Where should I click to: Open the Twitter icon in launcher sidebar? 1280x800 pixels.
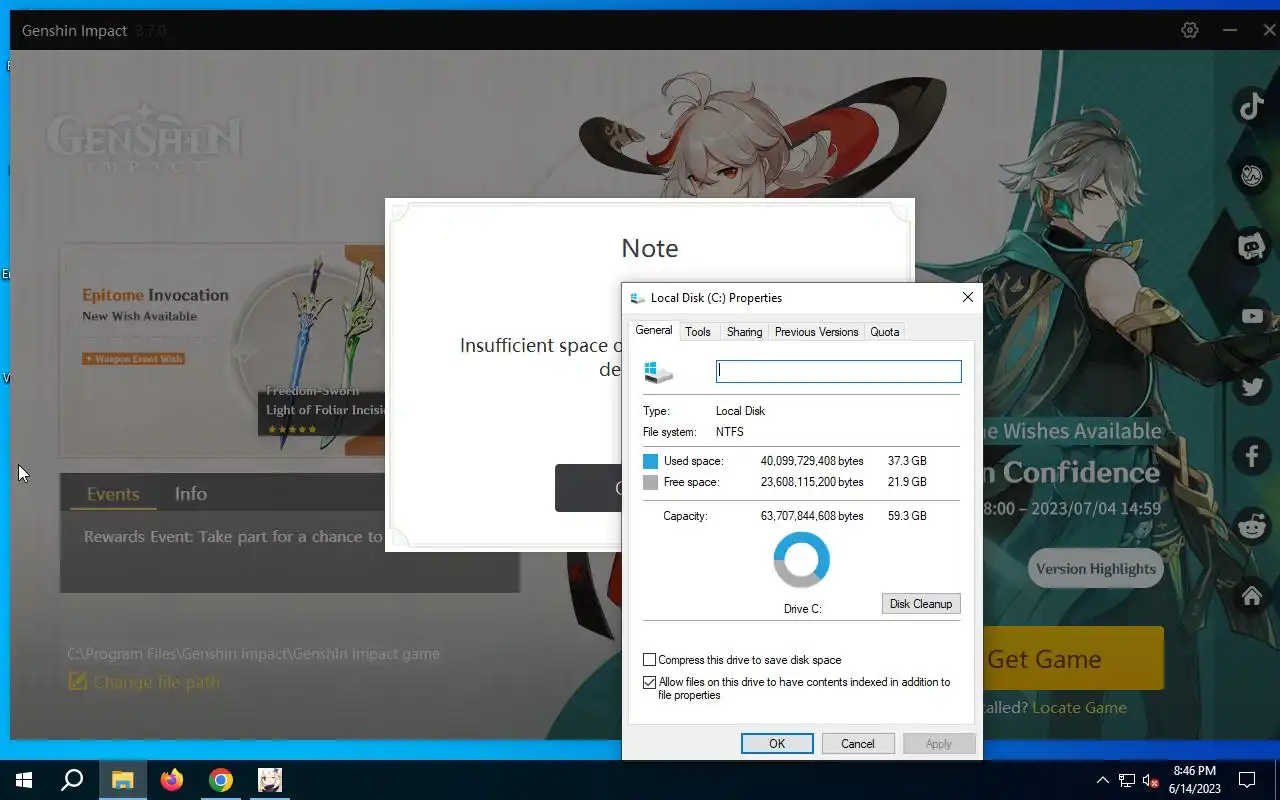point(1252,386)
